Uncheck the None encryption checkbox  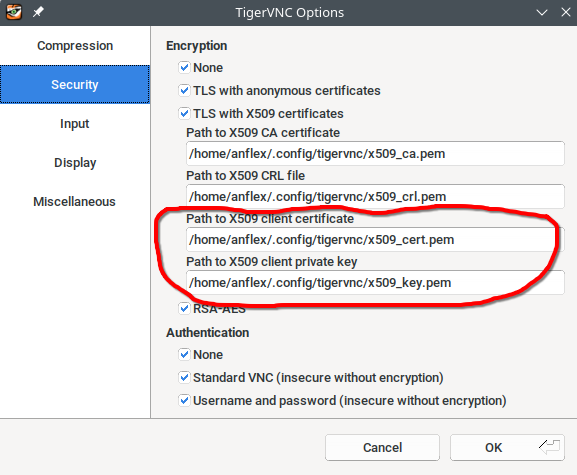click(184, 67)
